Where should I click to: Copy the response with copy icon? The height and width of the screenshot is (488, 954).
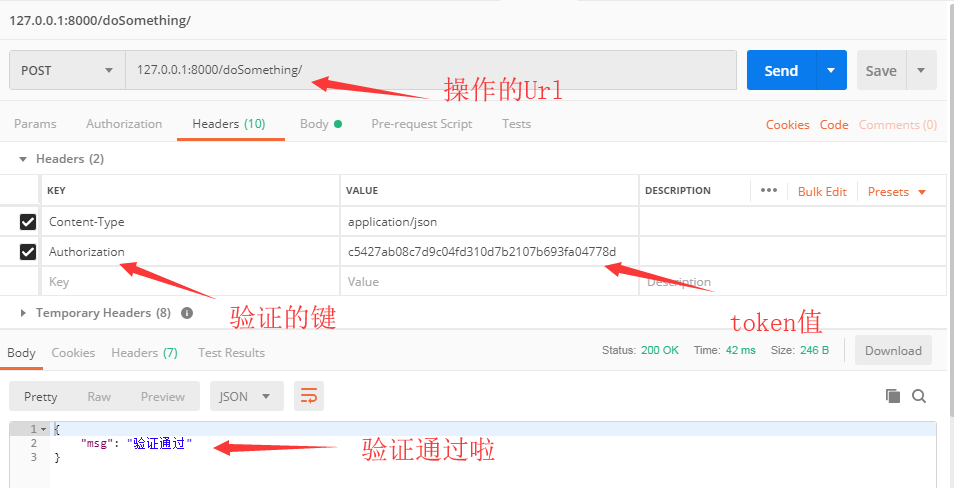click(893, 397)
